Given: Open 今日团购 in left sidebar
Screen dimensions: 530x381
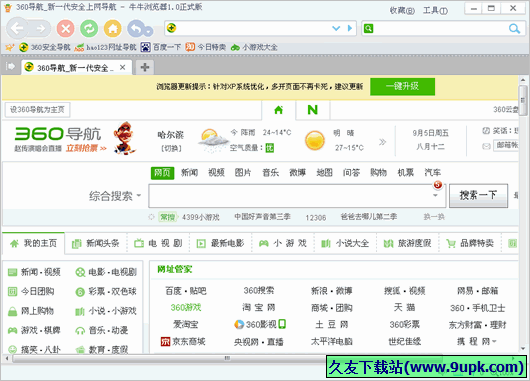Looking at the screenshot, I should [31, 291].
